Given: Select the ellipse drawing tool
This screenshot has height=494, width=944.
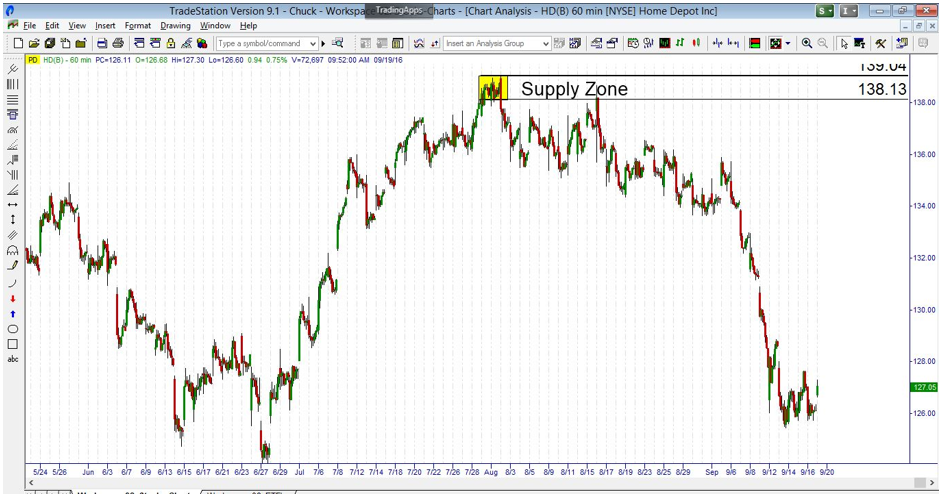Looking at the screenshot, I should pyautogui.click(x=13, y=329).
